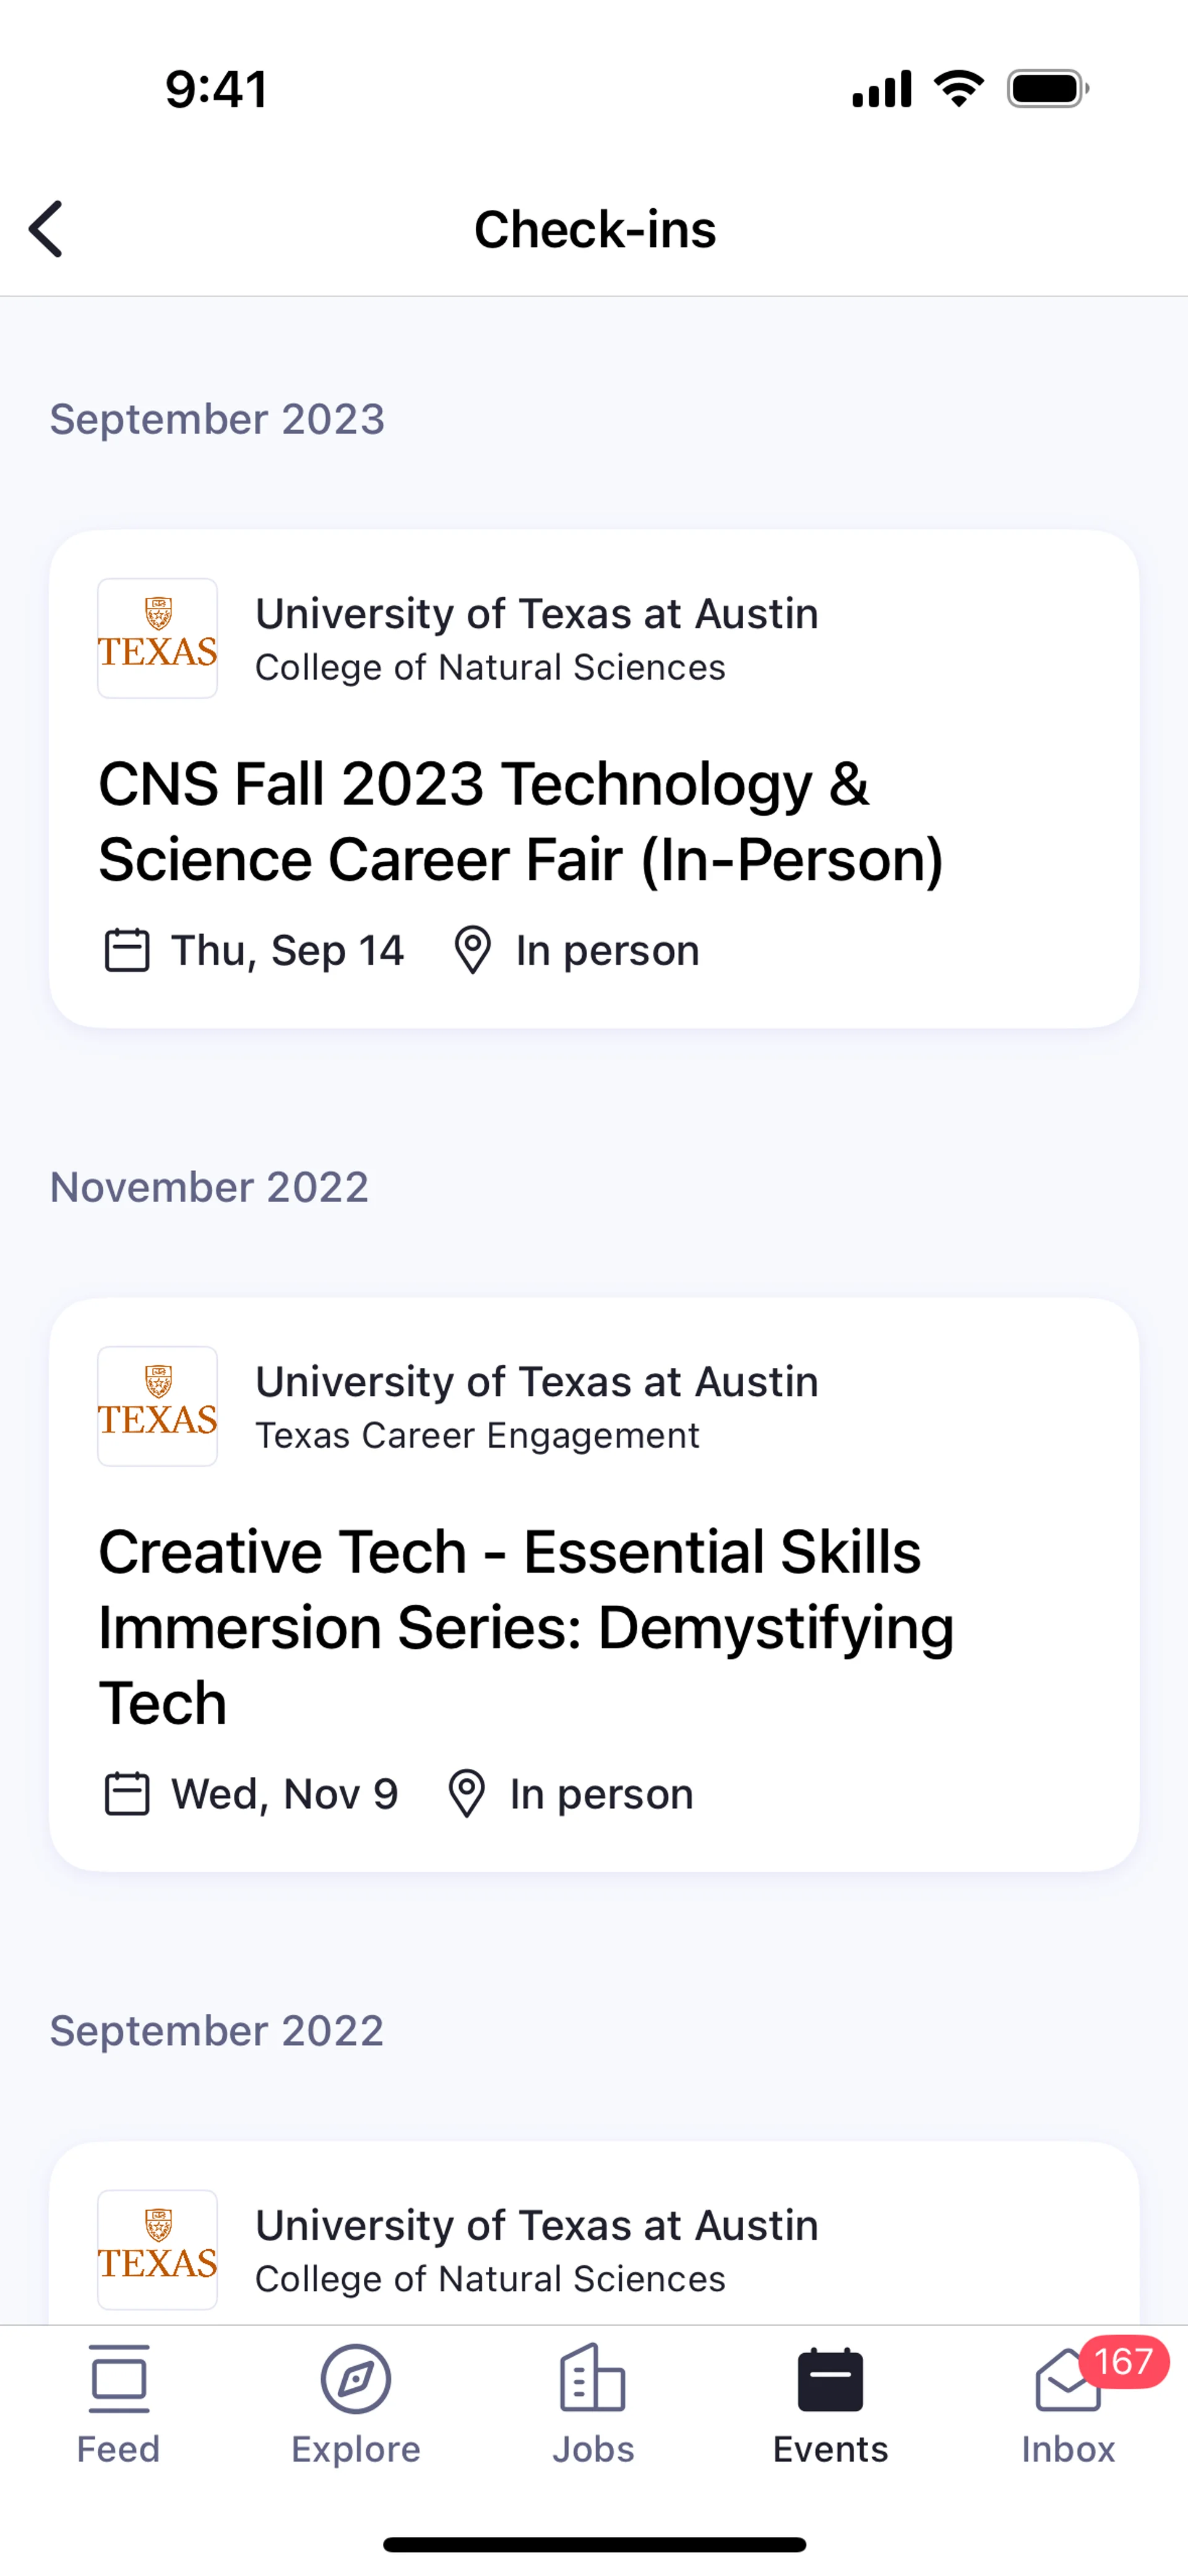
Task: Tap the battery icon in status bar
Action: [x=1047, y=89]
